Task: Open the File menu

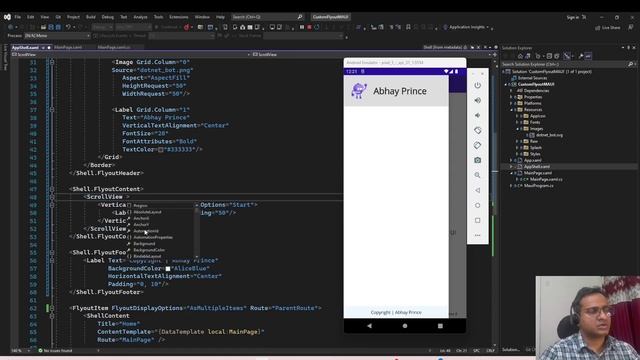Action: click(x=18, y=17)
